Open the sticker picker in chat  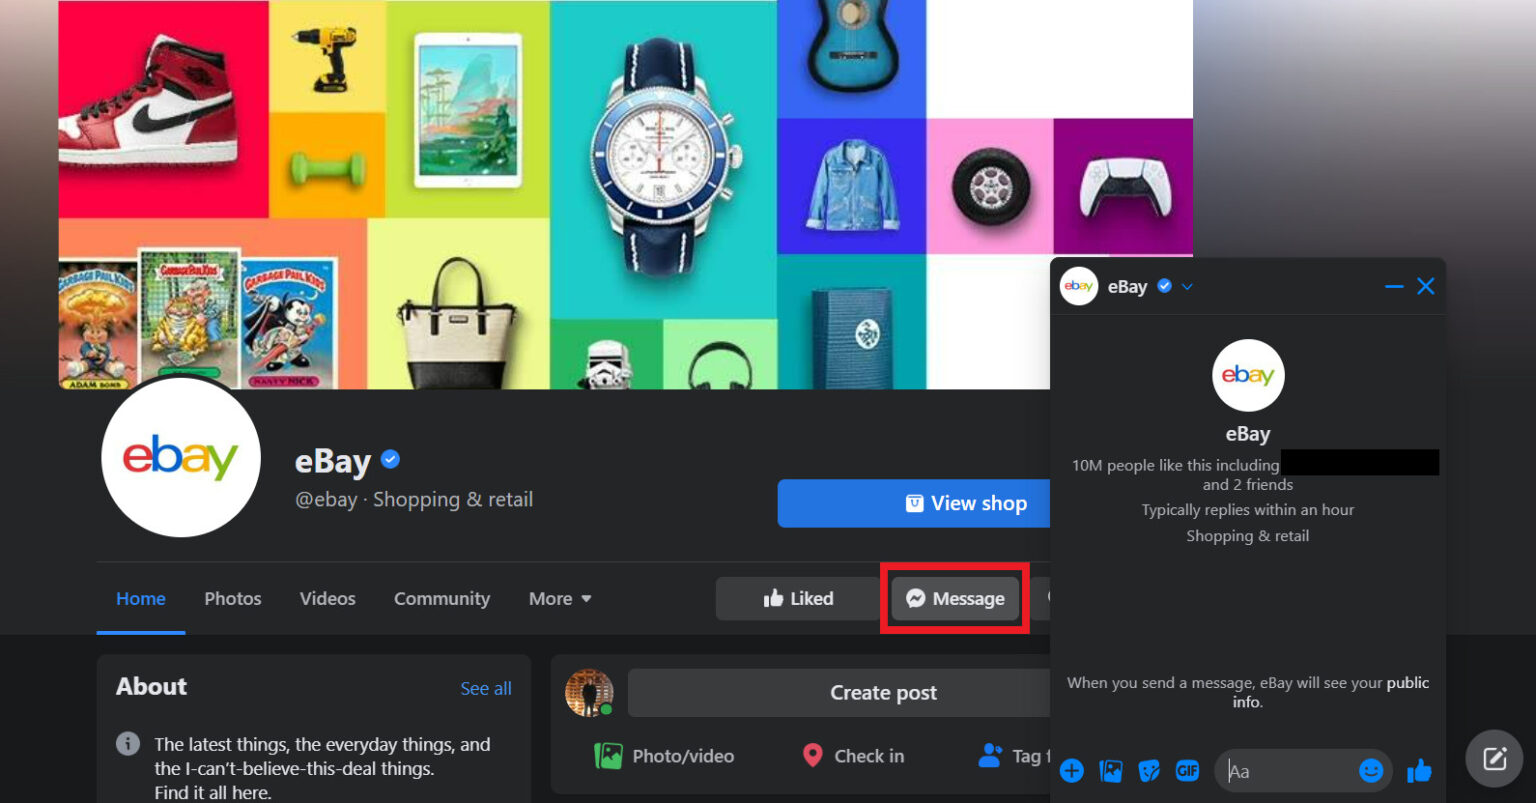tap(1149, 770)
